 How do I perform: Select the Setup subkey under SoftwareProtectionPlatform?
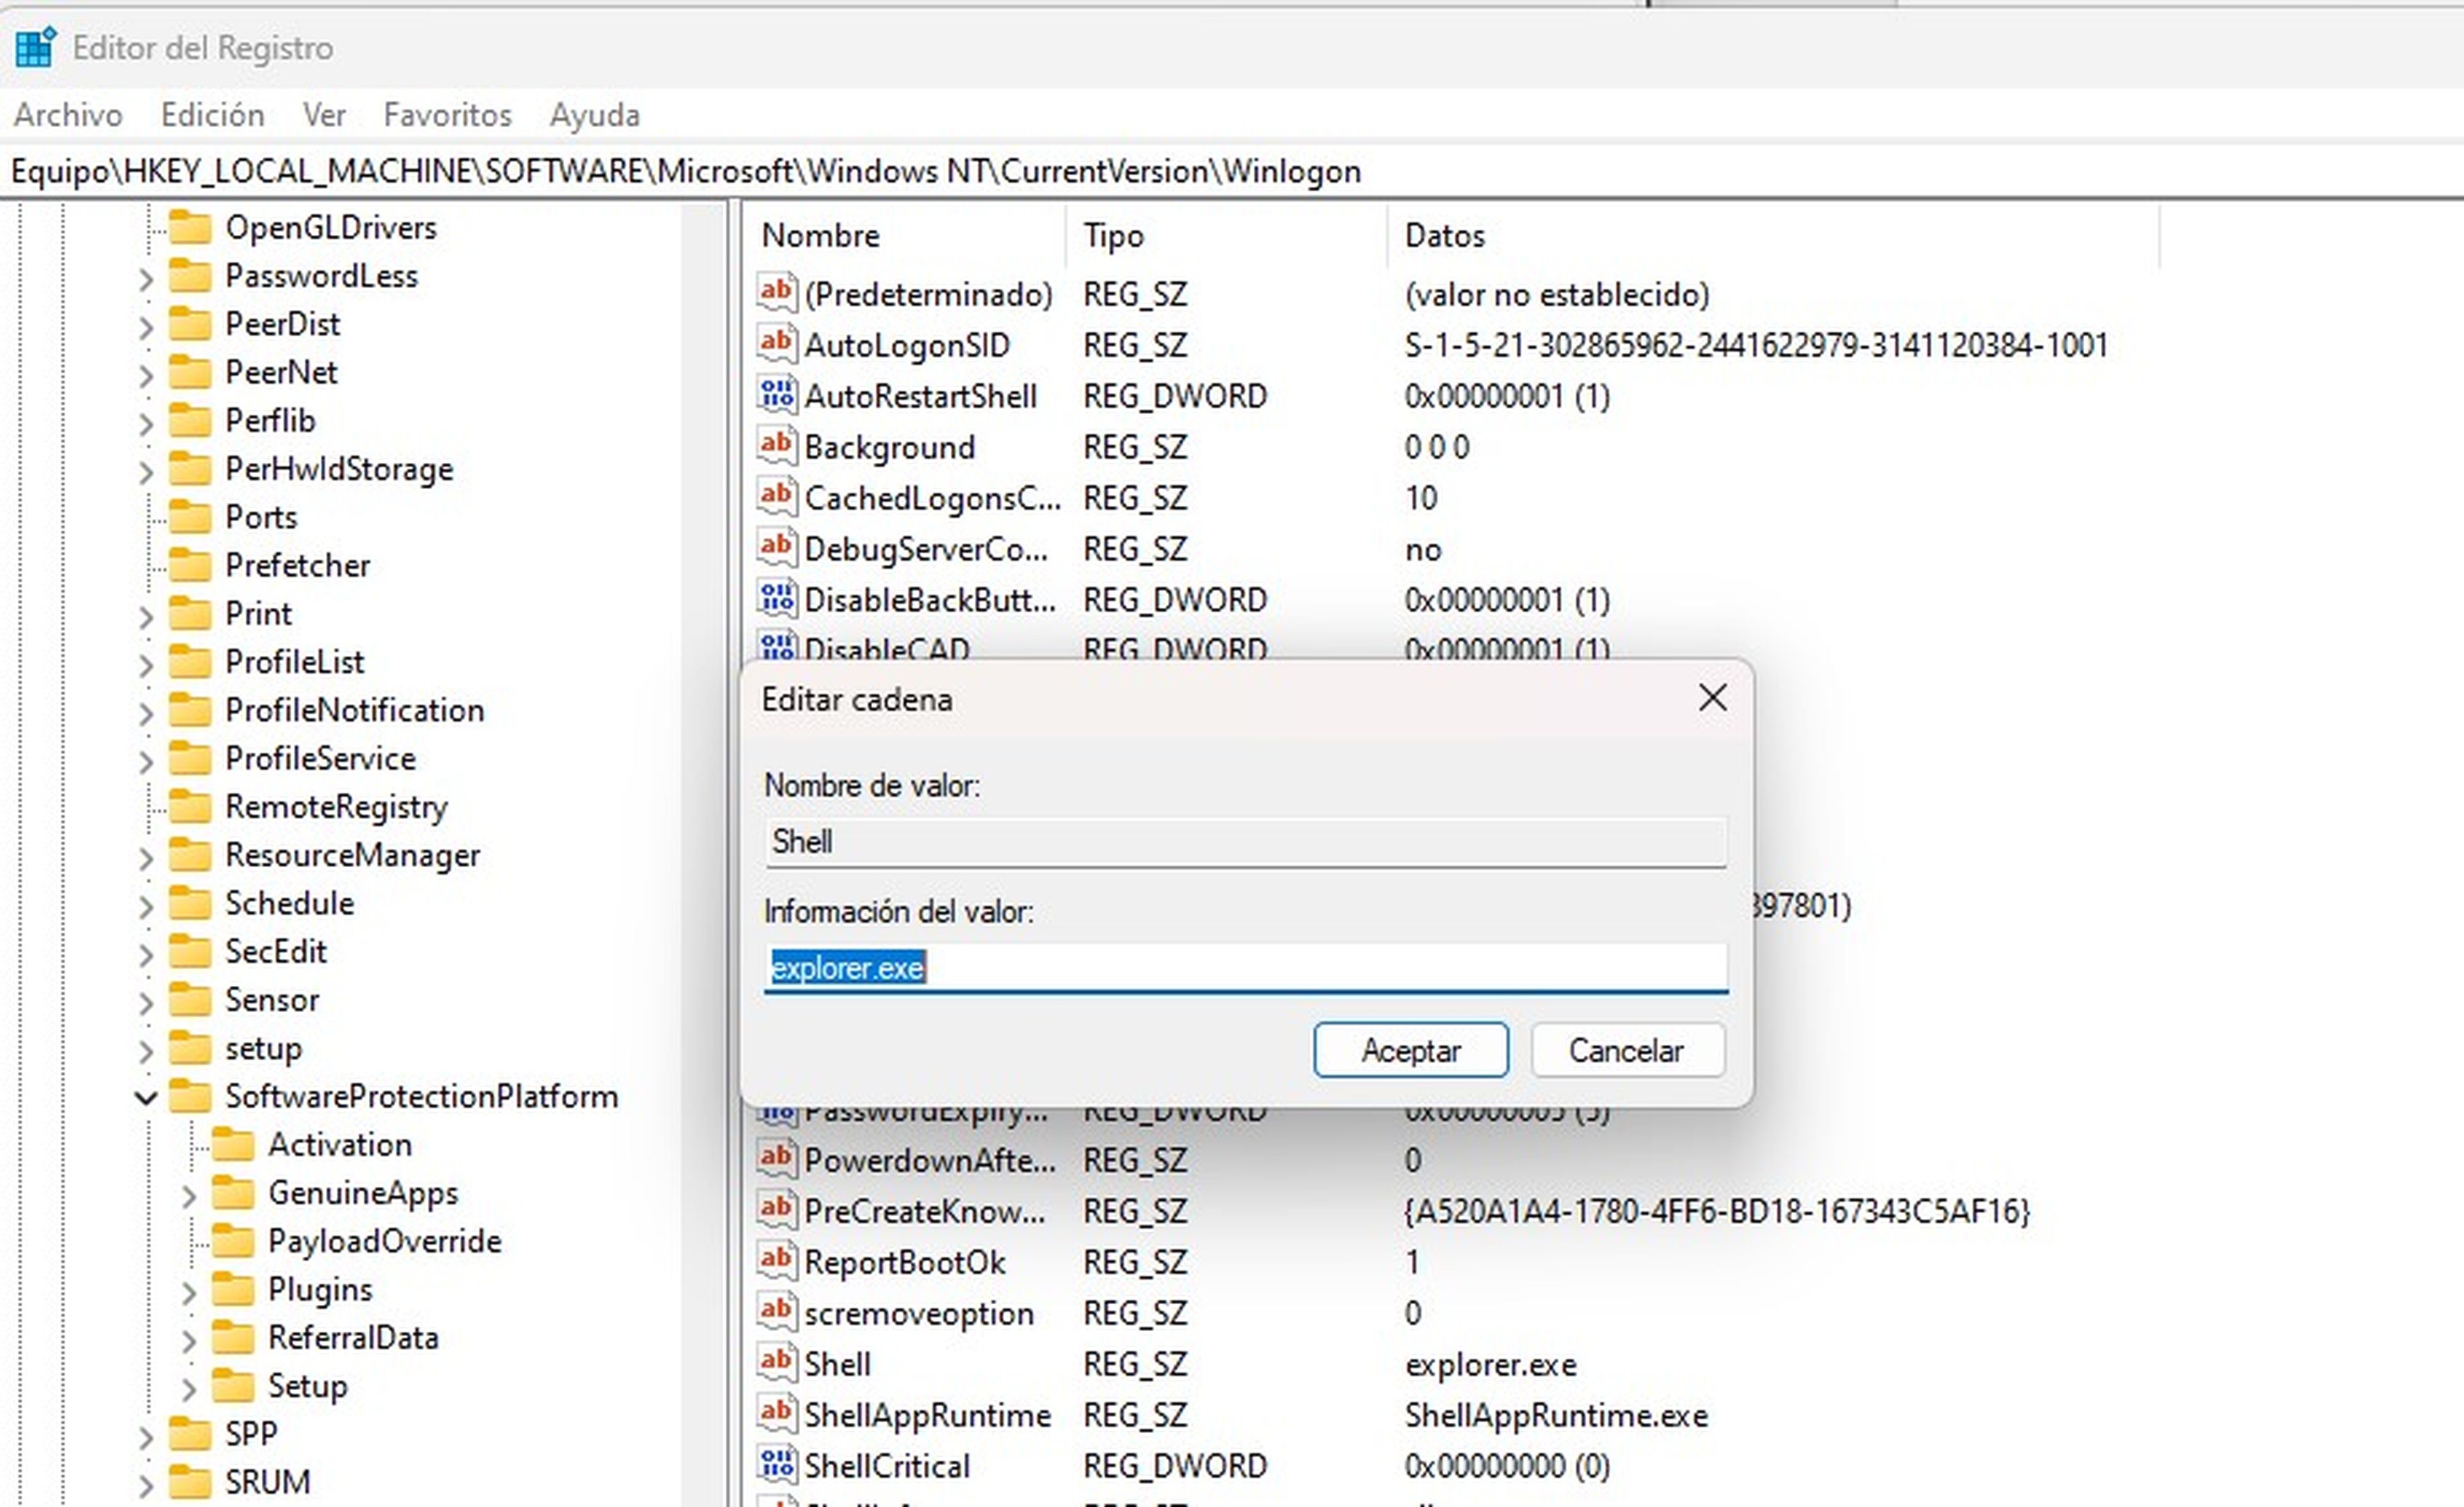click(x=307, y=1386)
